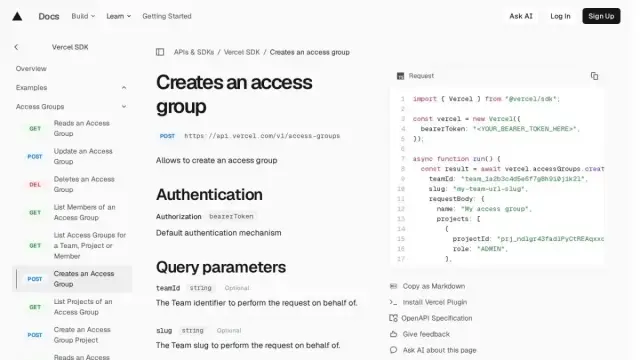The height and width of the screenshot is (360, 640).
Task: Click Copy as Markdown
Action: [x=434, y=286]
